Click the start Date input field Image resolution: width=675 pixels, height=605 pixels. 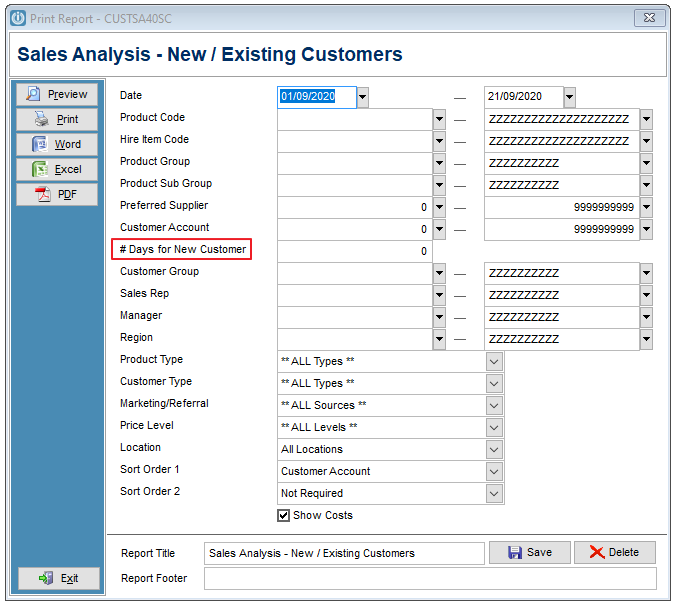(x=317, y=97)
